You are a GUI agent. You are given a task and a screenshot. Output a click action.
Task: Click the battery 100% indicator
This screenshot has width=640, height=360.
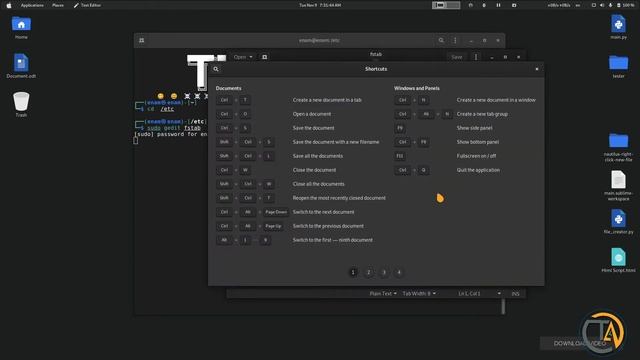(625, 5)
